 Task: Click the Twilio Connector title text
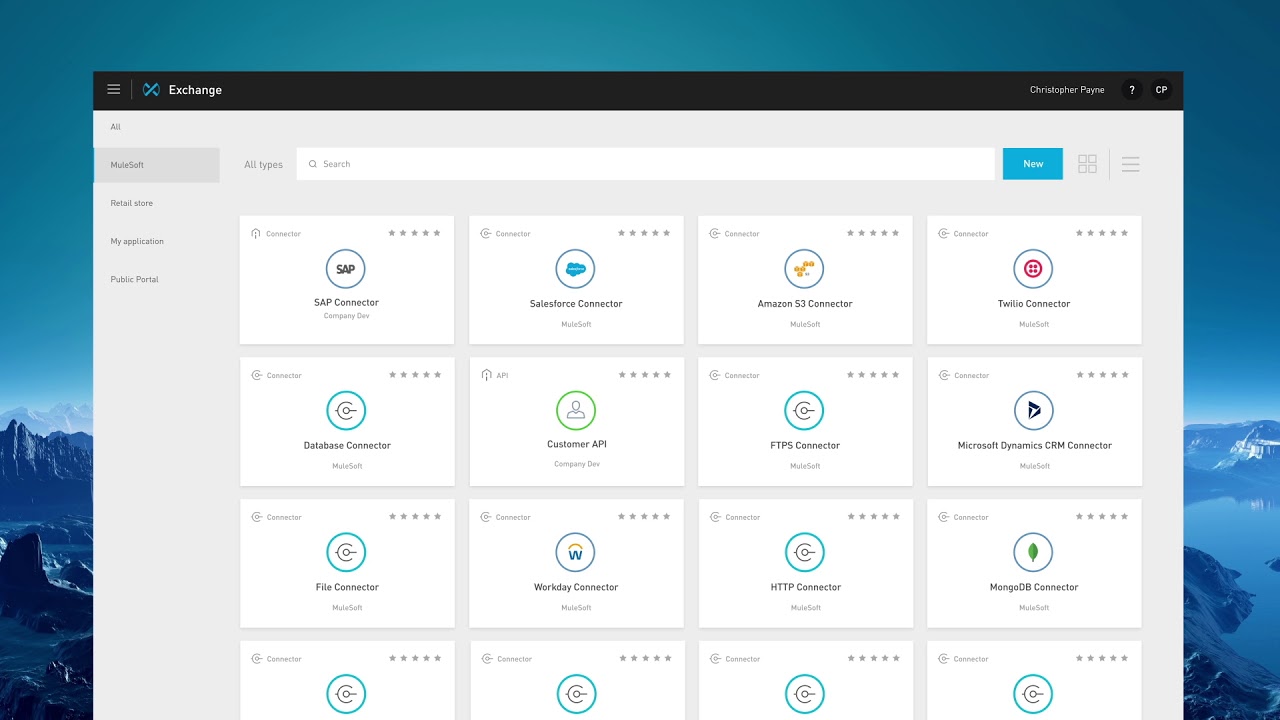(x=1034, y=304)
